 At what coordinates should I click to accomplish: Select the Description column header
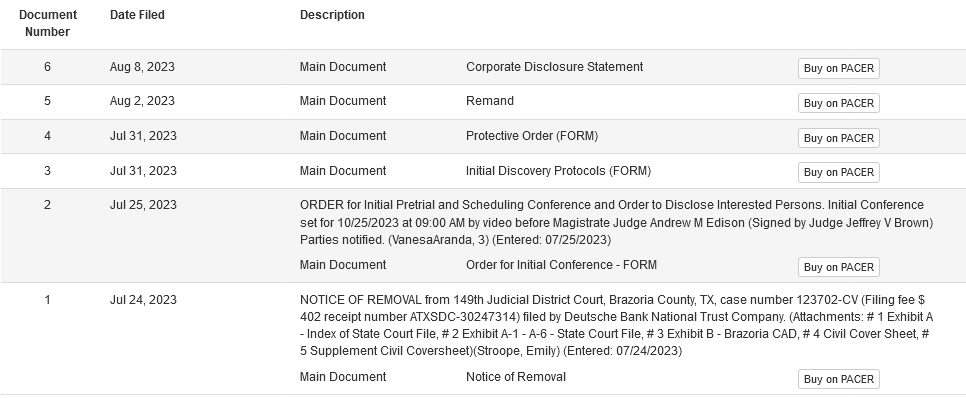[332, 15]
